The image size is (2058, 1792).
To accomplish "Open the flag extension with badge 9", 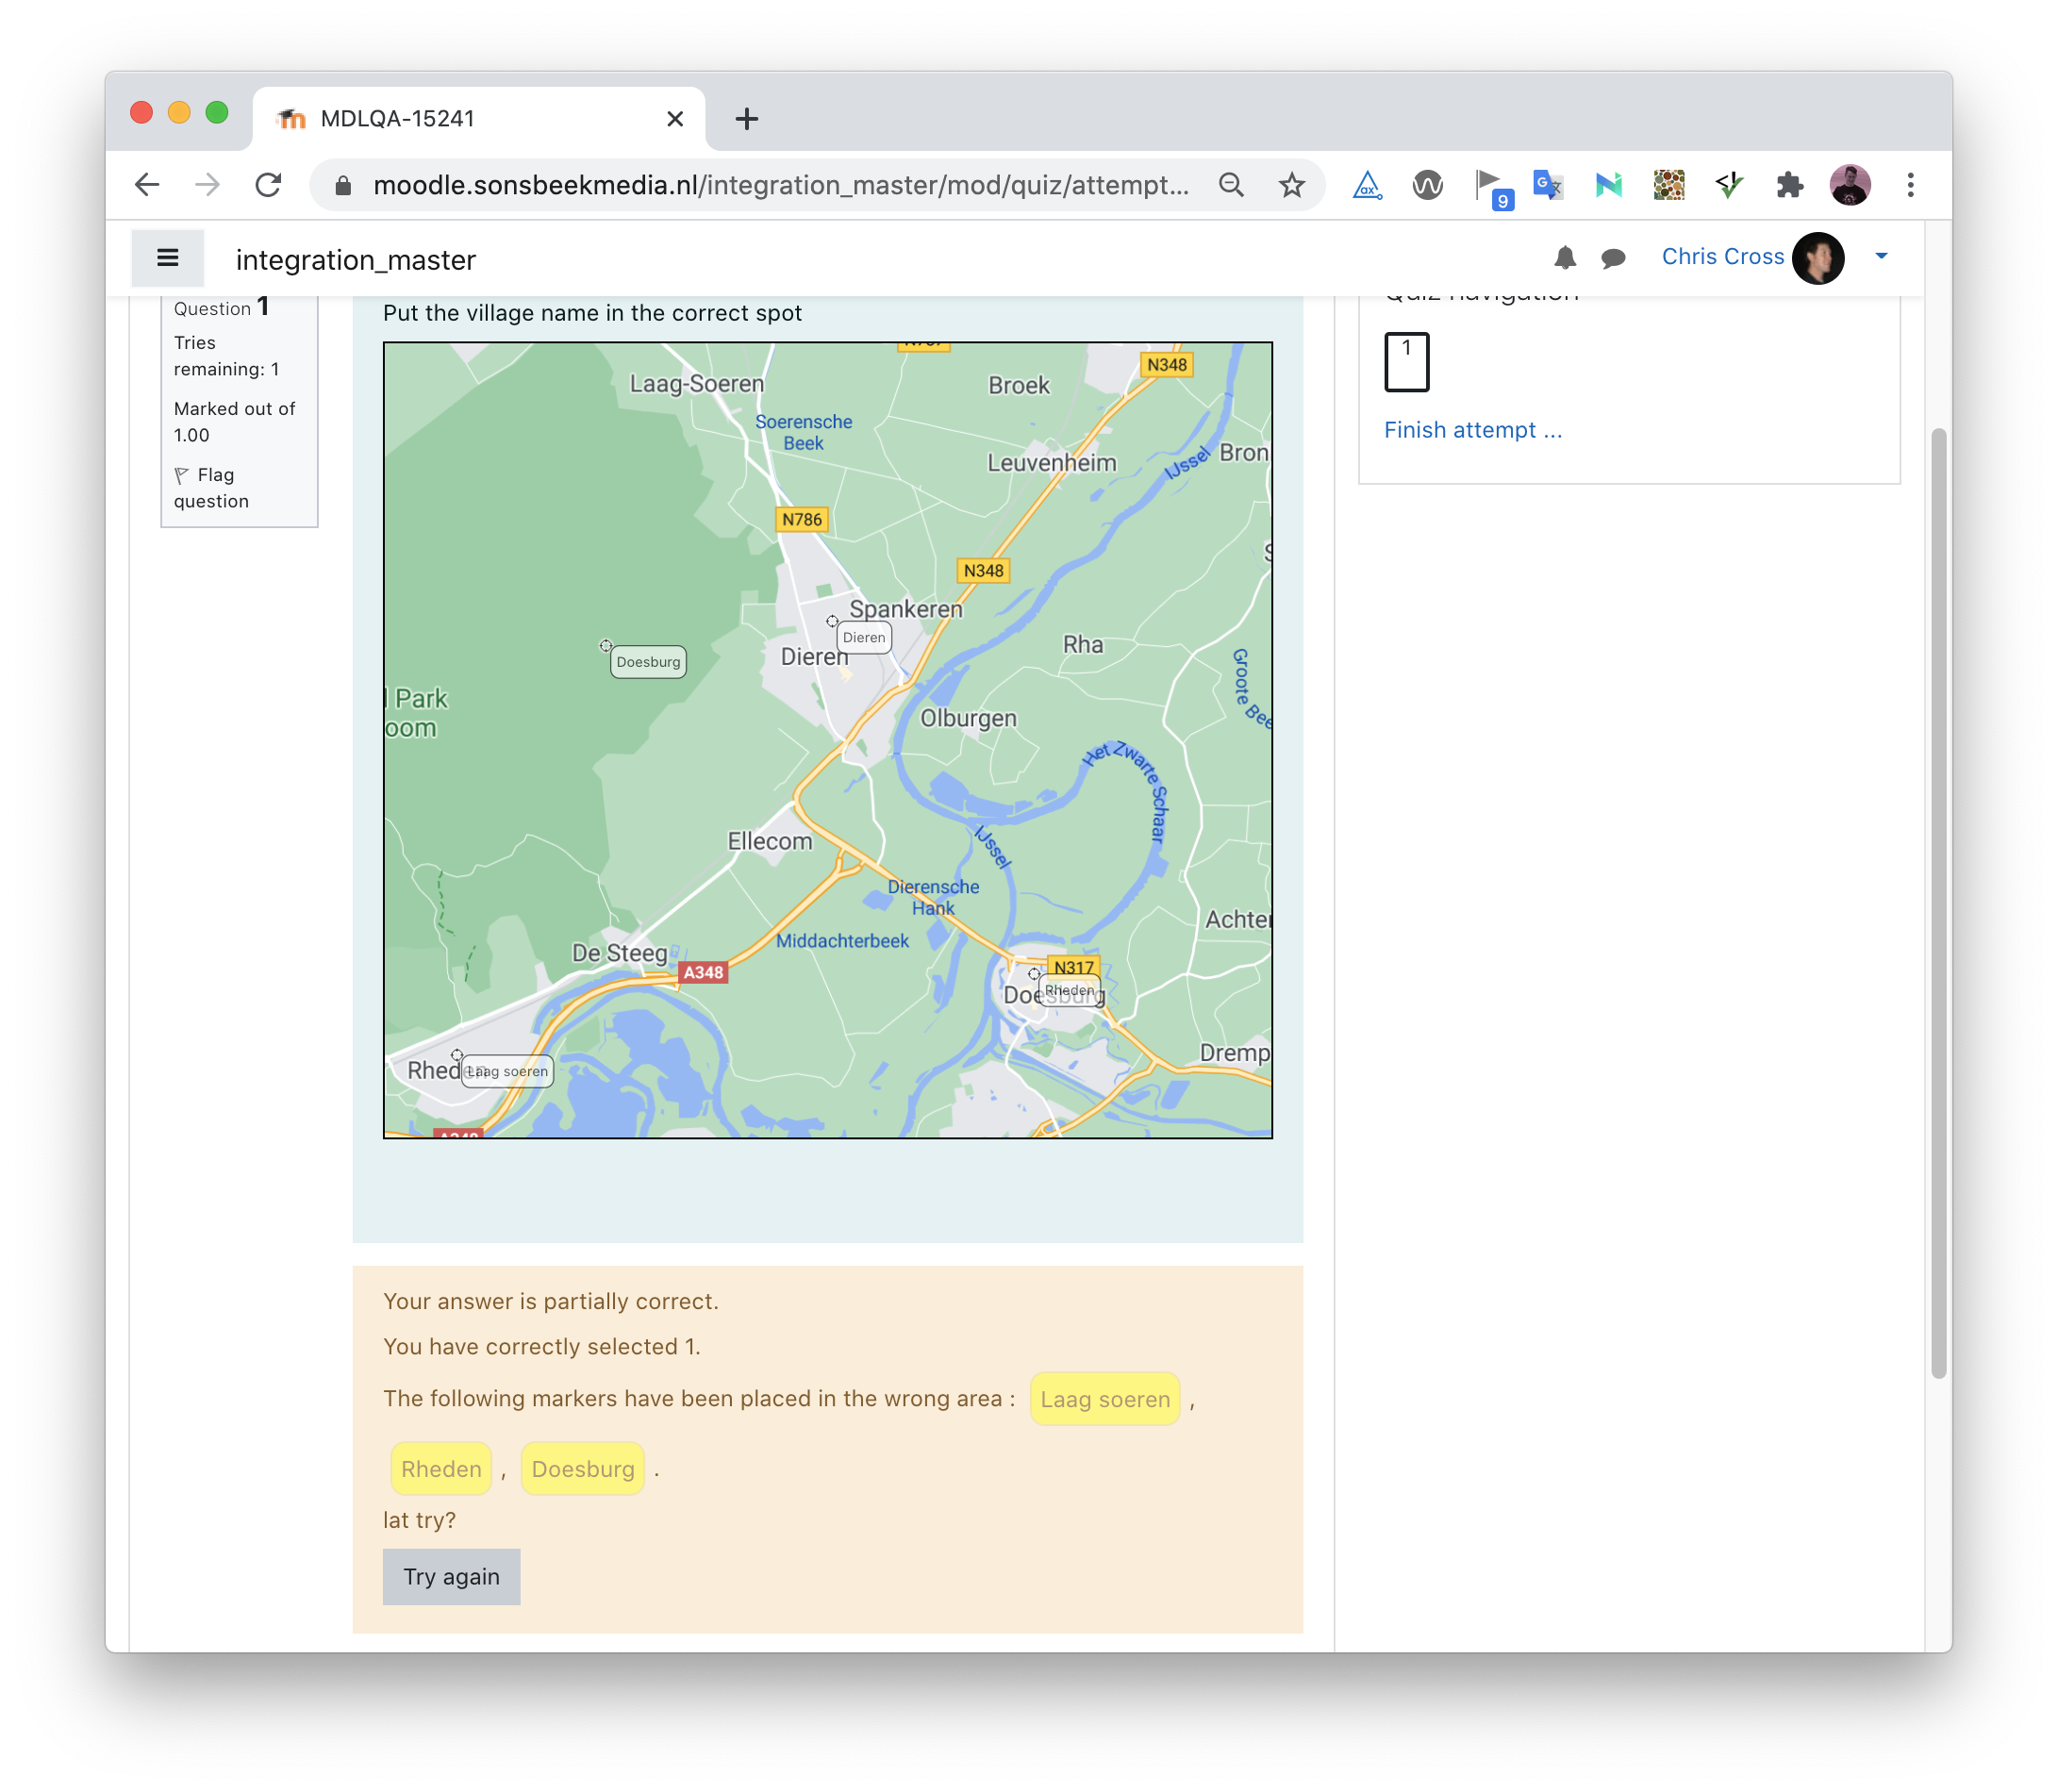I will 1493,188.
